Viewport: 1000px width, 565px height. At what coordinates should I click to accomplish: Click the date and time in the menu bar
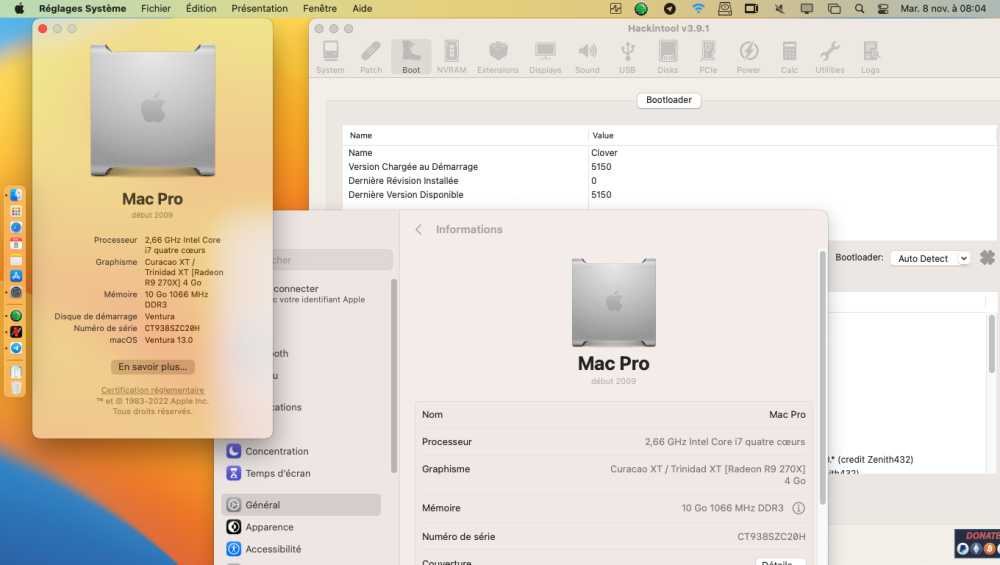click(943, 8)
